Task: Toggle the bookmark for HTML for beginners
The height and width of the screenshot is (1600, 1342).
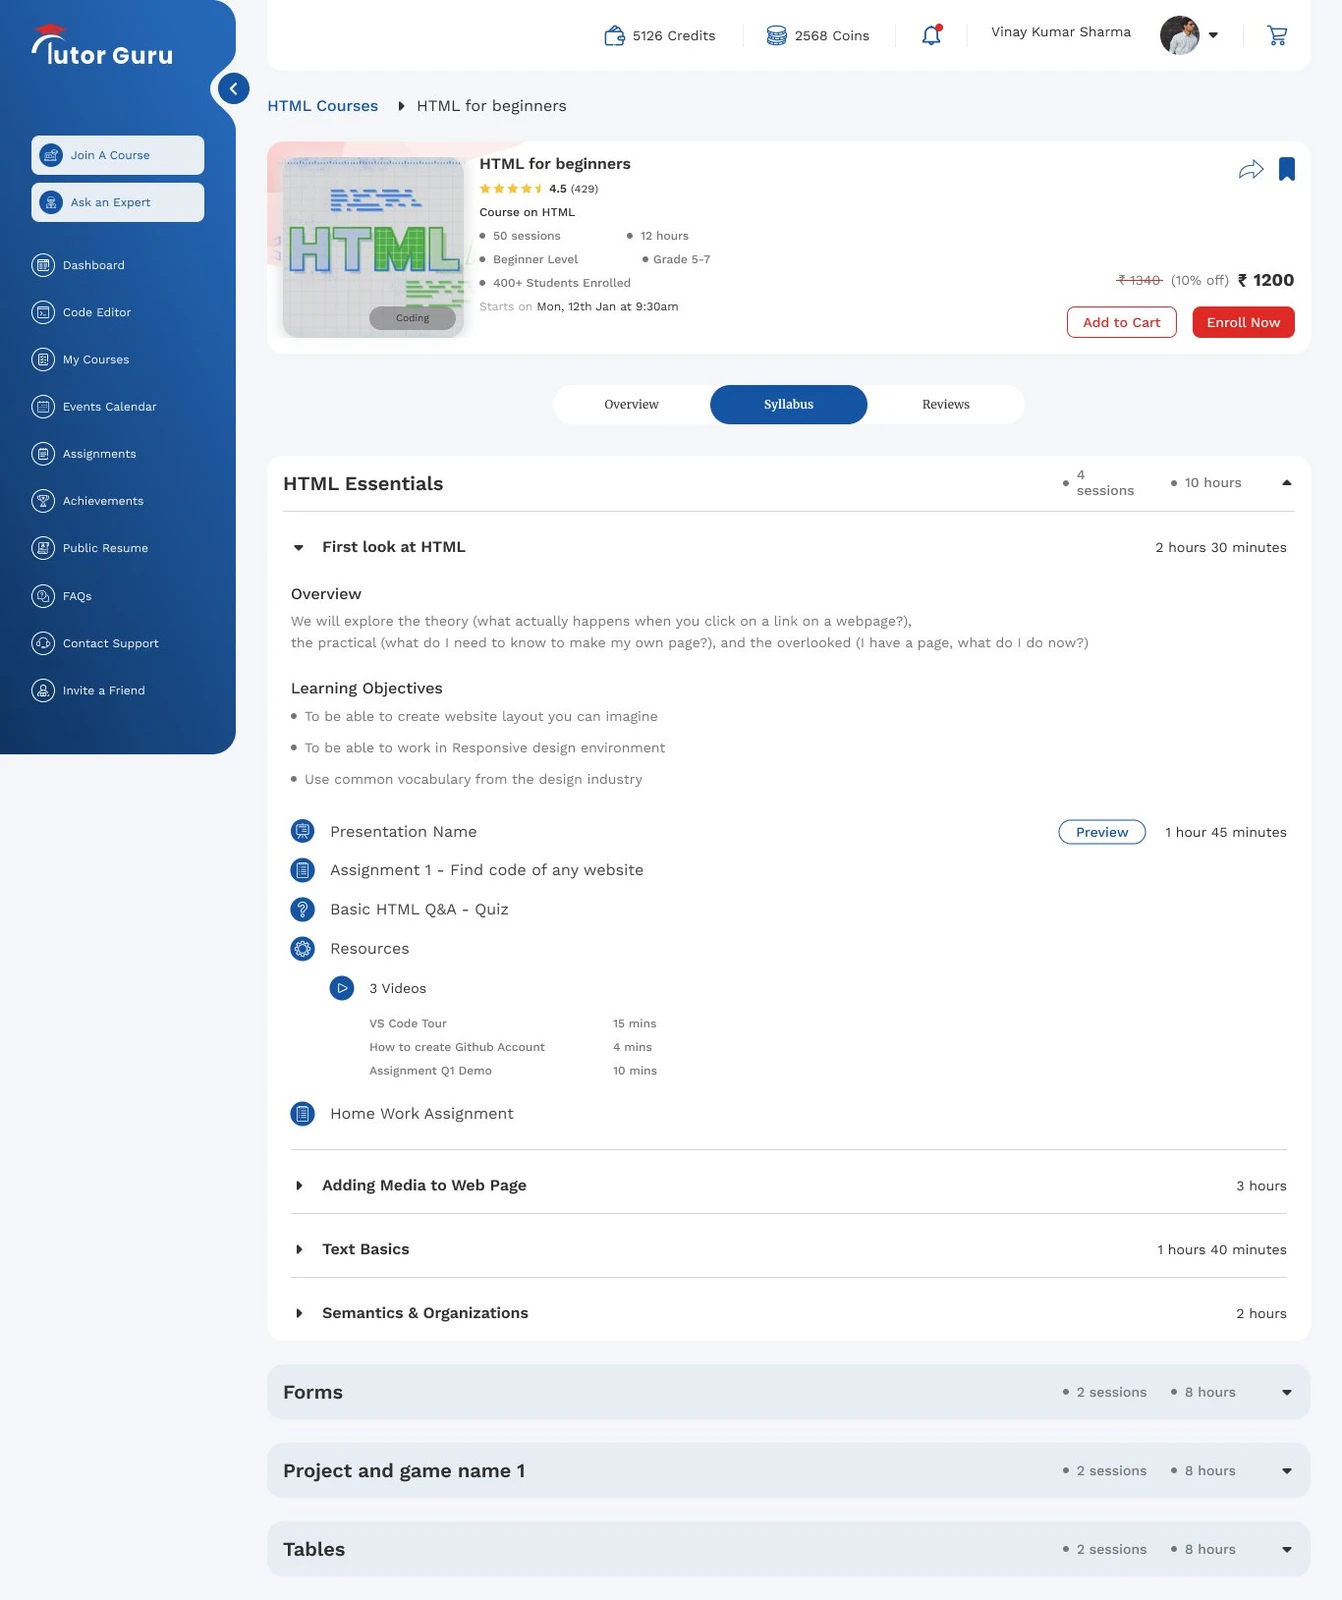Action: point(1287,169)
